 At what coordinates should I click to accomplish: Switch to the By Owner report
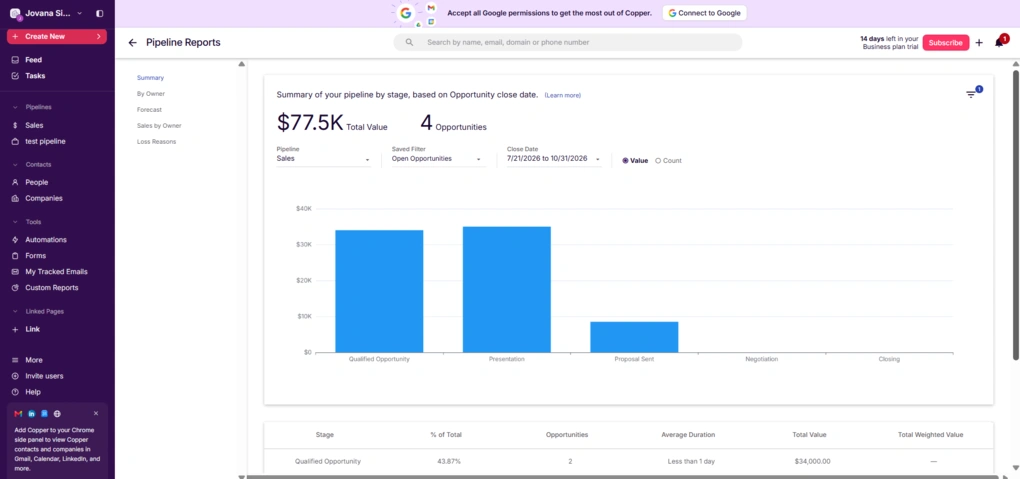click(150, 94)
